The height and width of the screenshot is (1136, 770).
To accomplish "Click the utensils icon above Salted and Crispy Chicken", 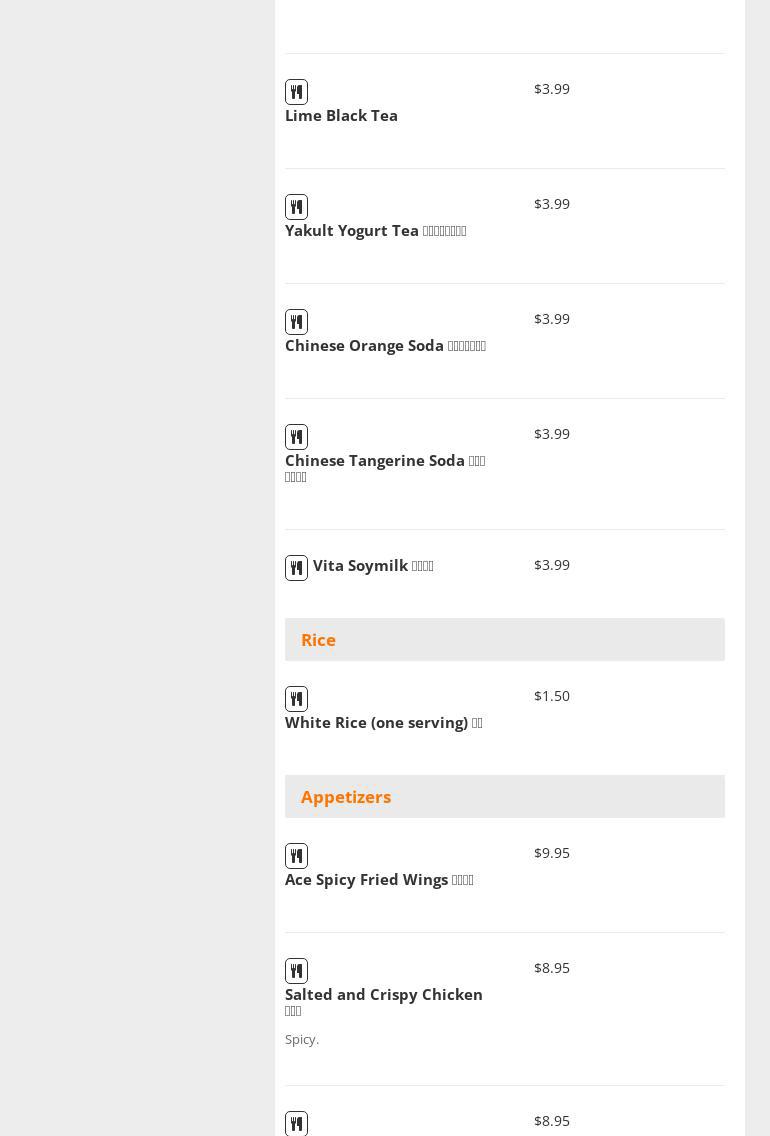I will pos(296,971).
